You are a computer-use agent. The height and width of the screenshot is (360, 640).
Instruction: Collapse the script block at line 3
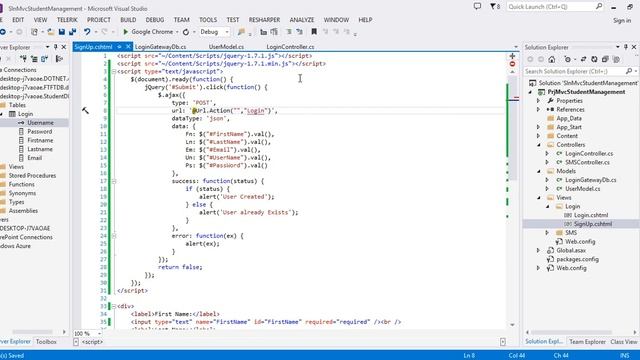click(x=114, y=71)
